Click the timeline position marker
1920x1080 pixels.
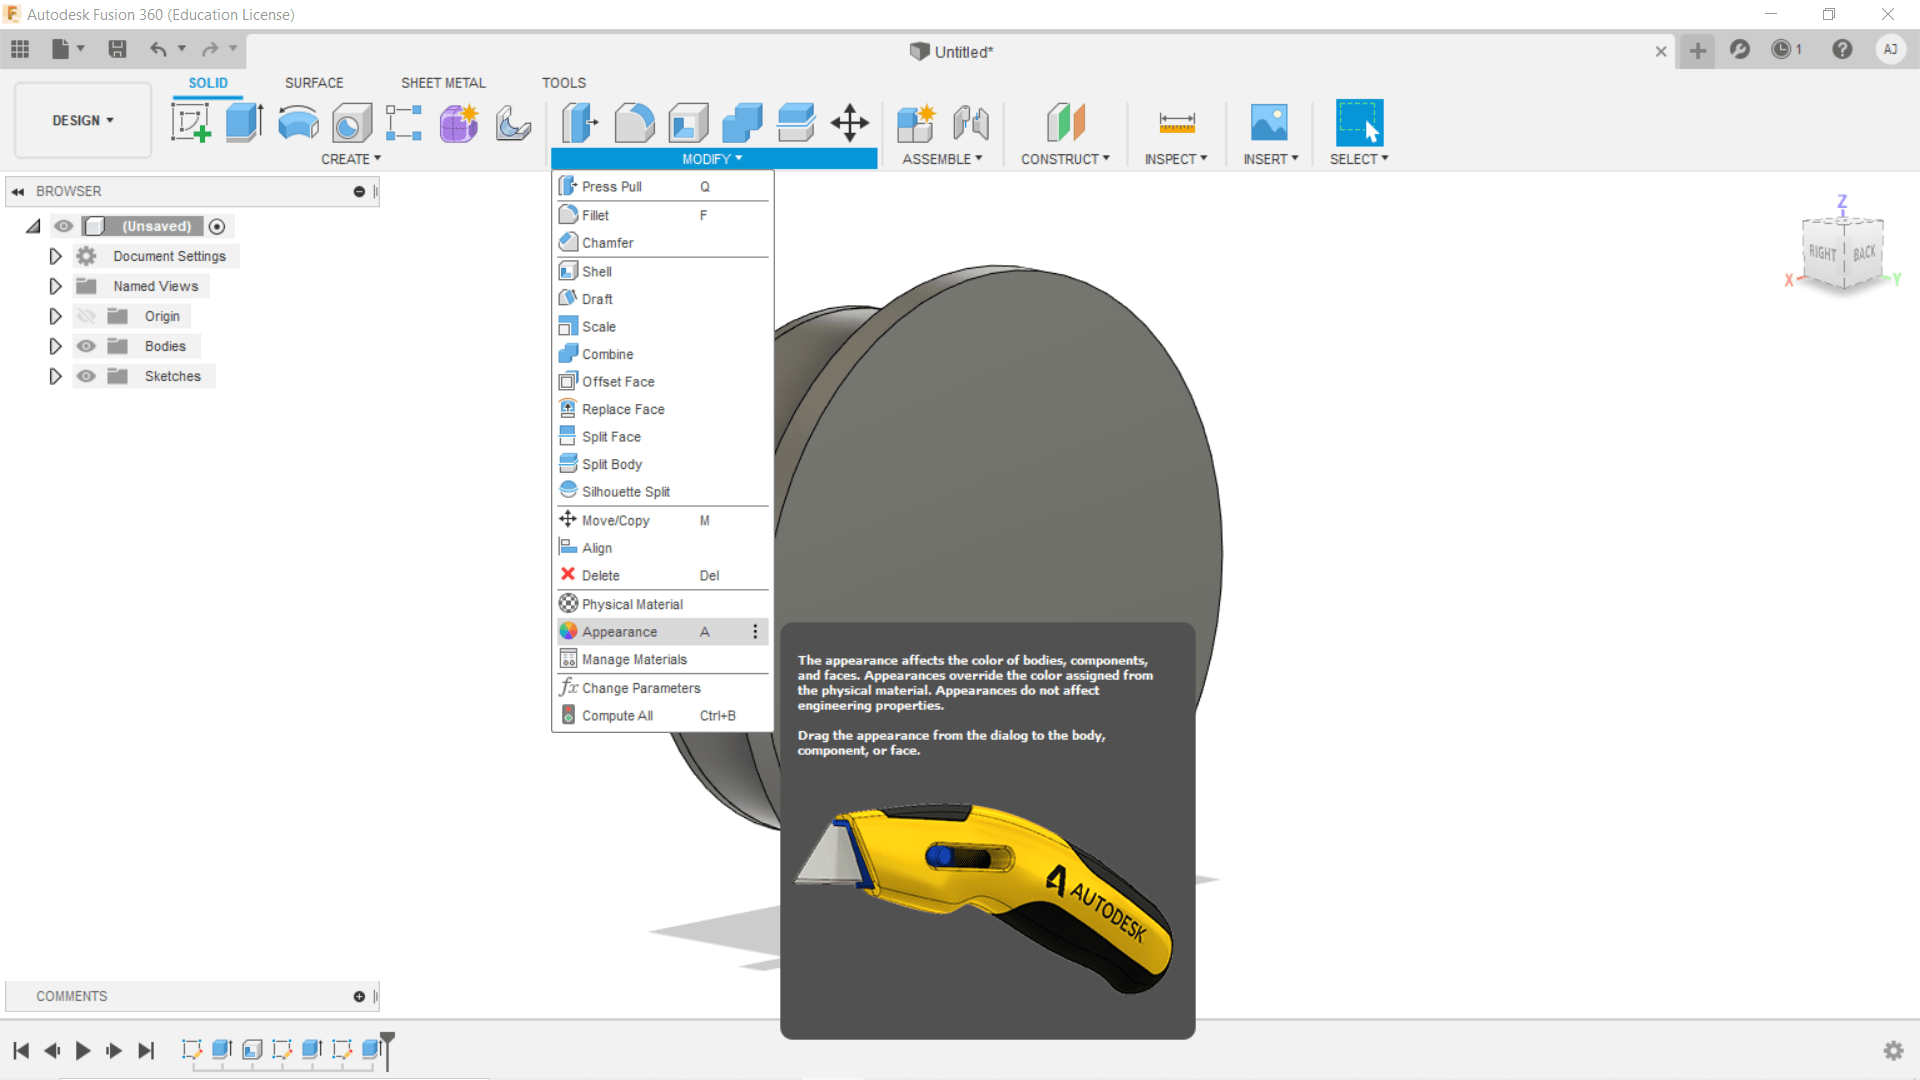coord(388,1042)
